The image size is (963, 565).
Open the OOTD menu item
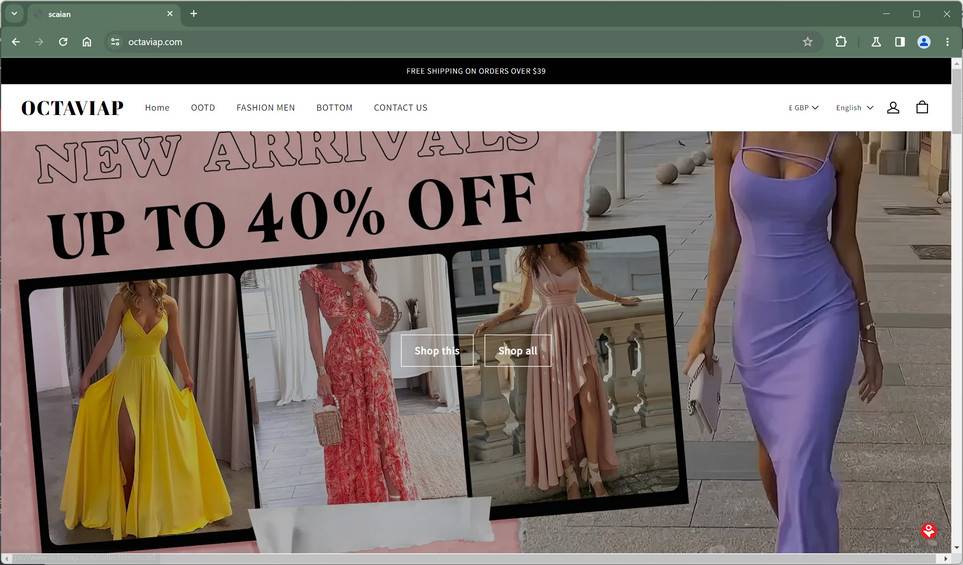click(x=203, y=107)
